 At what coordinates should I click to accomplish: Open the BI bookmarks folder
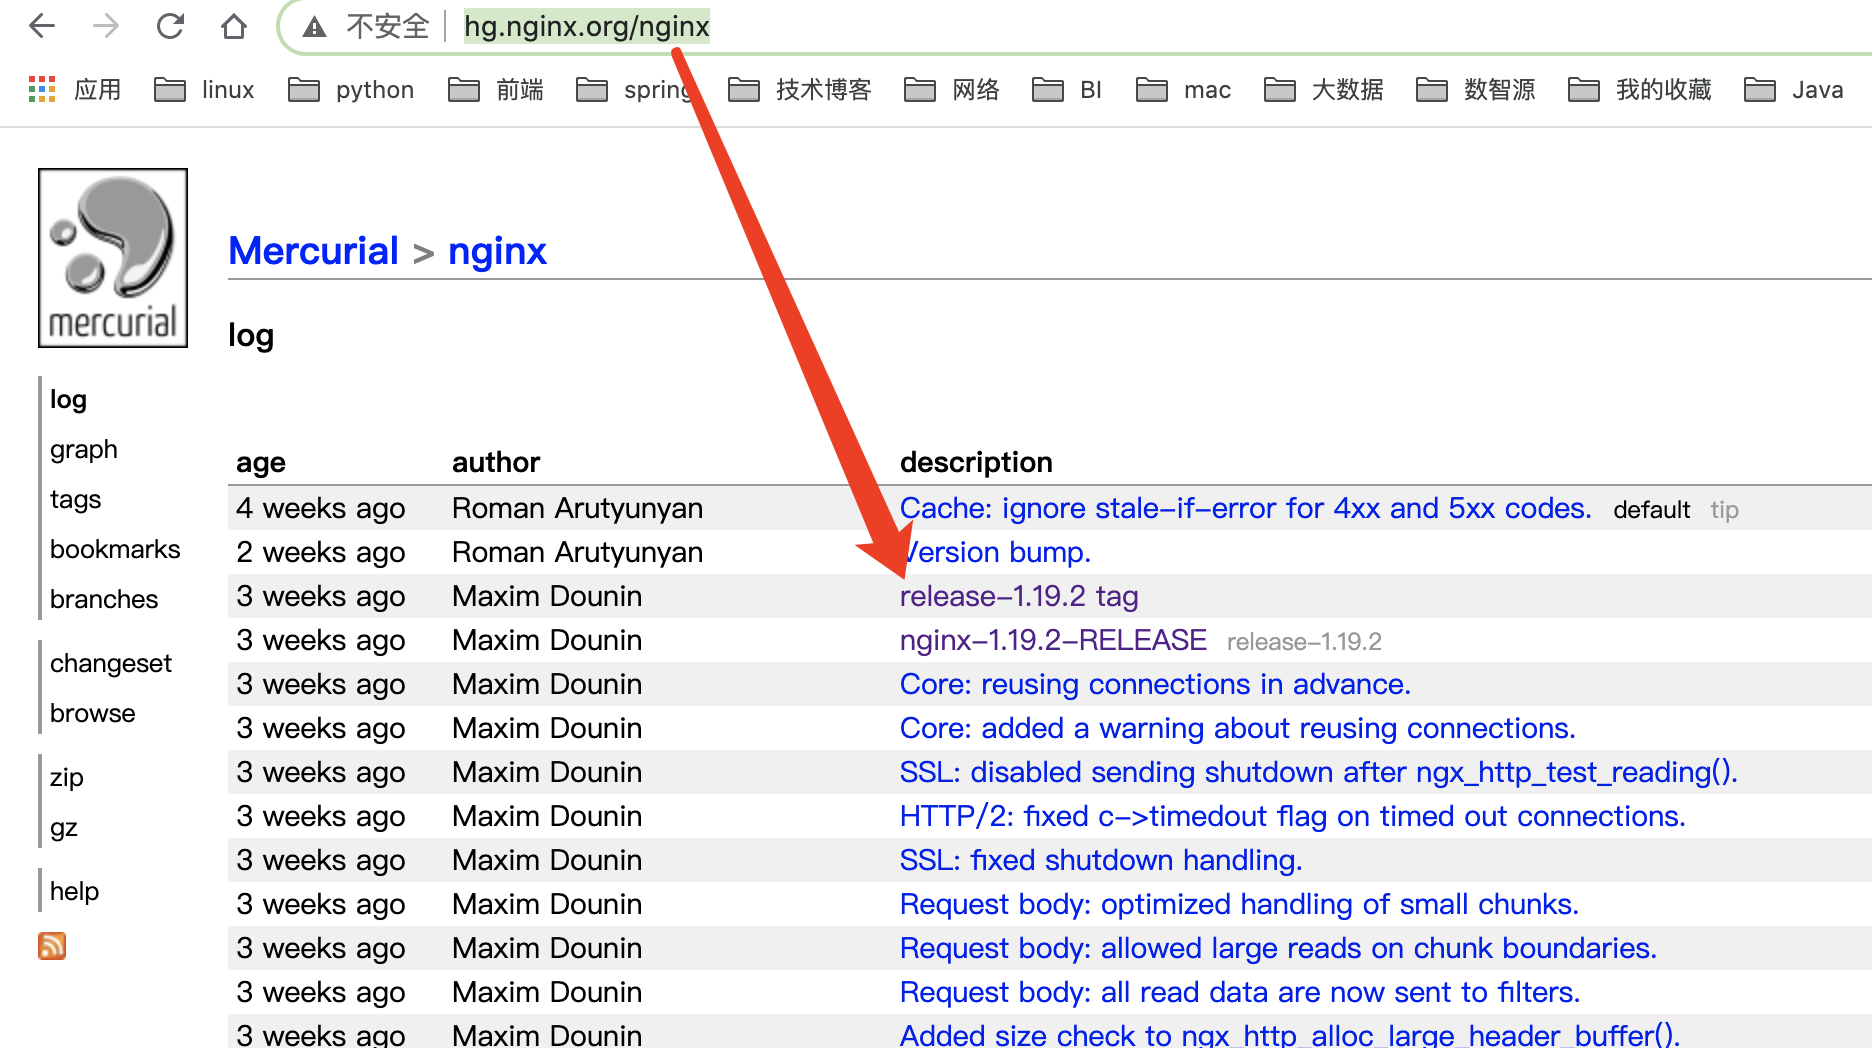pyautogui.click(x=1067, y=90)
